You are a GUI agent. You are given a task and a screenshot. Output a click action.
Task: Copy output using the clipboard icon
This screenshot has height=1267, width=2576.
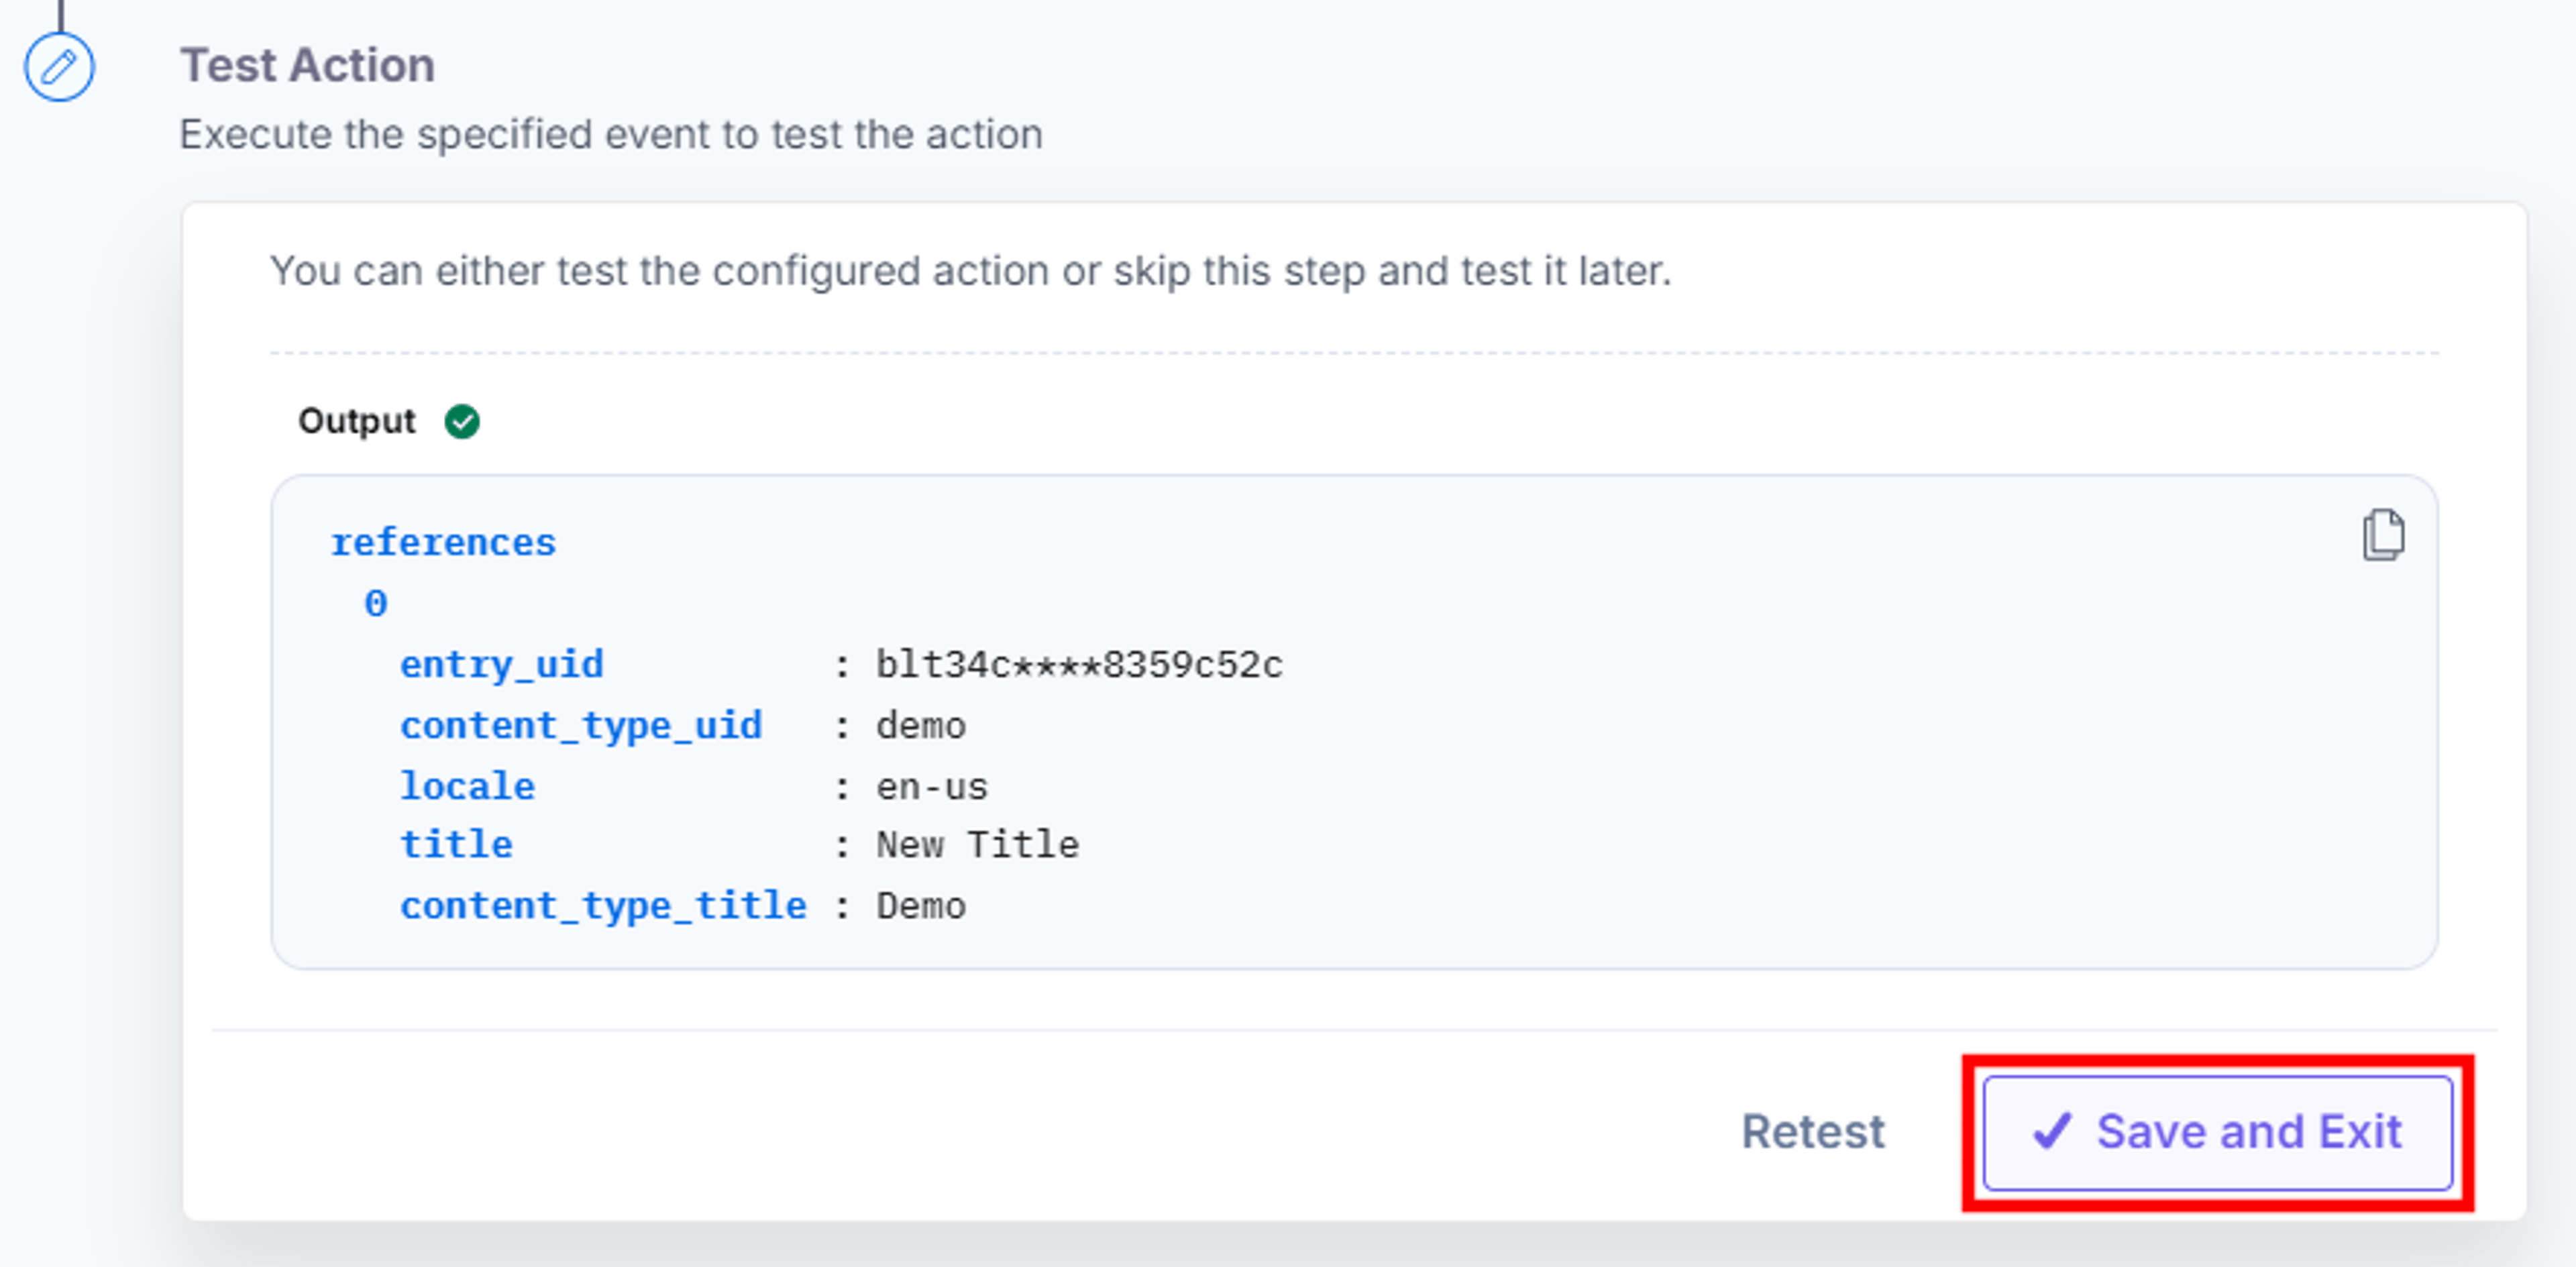tap(2383, 535)
